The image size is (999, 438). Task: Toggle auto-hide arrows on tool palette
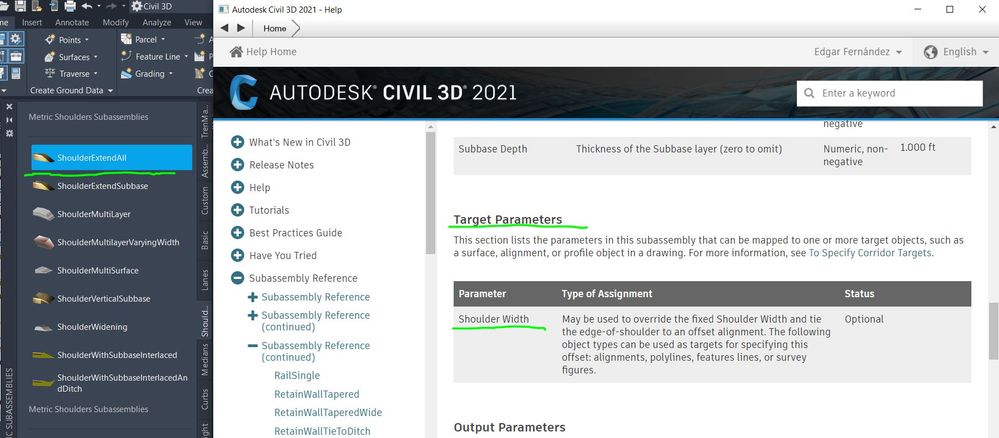click(9, 120)
